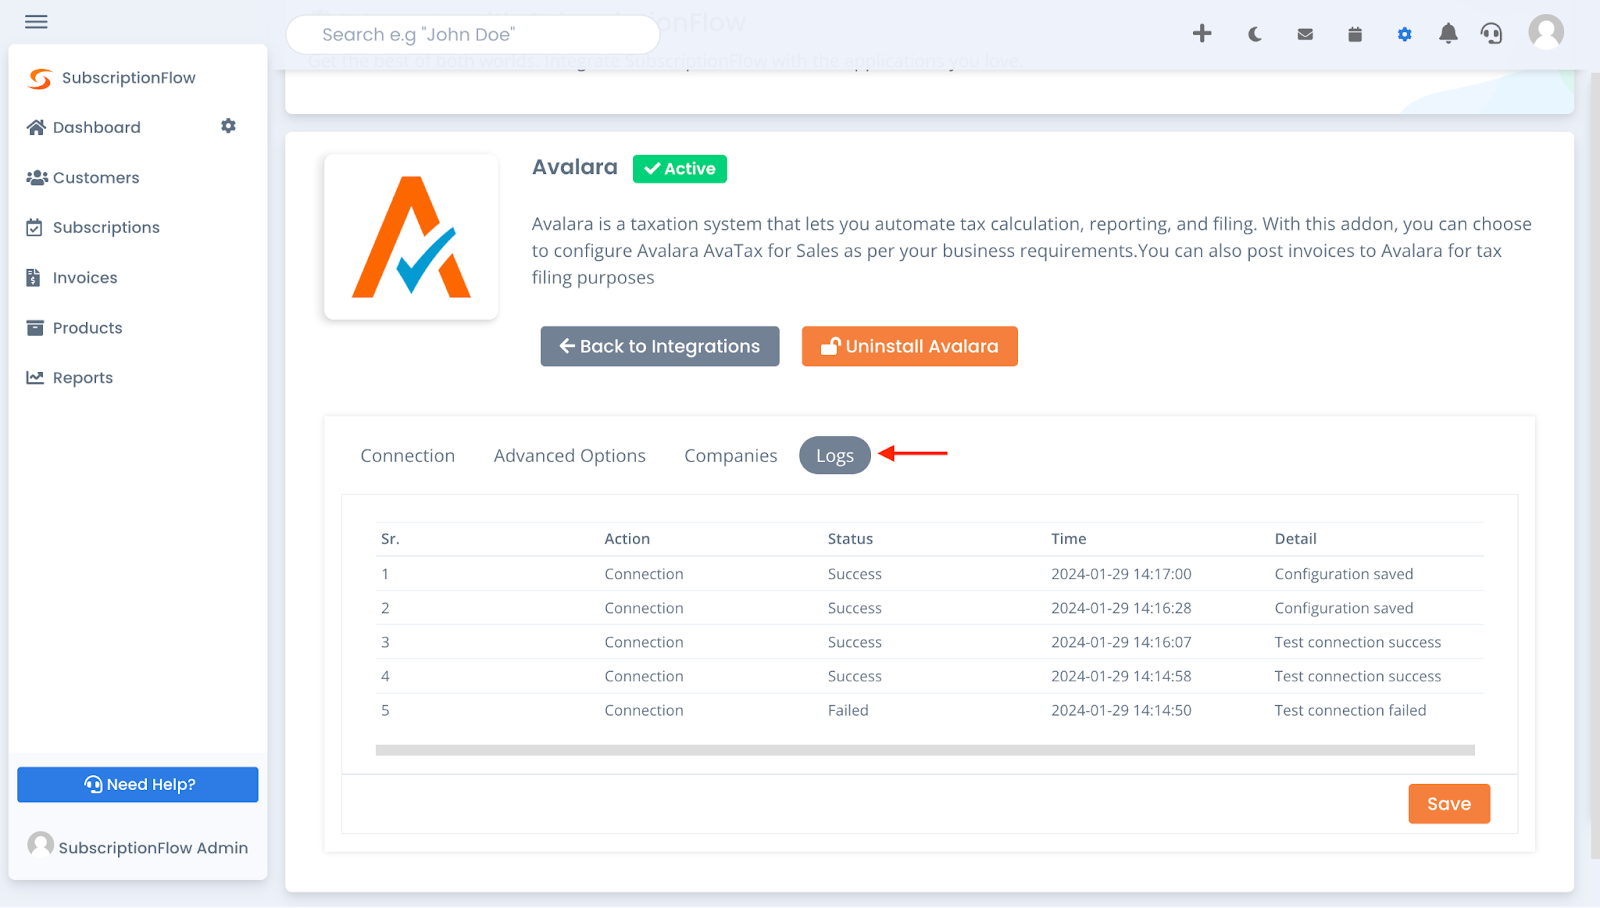Click Back to Integrations button

point(660,346)
